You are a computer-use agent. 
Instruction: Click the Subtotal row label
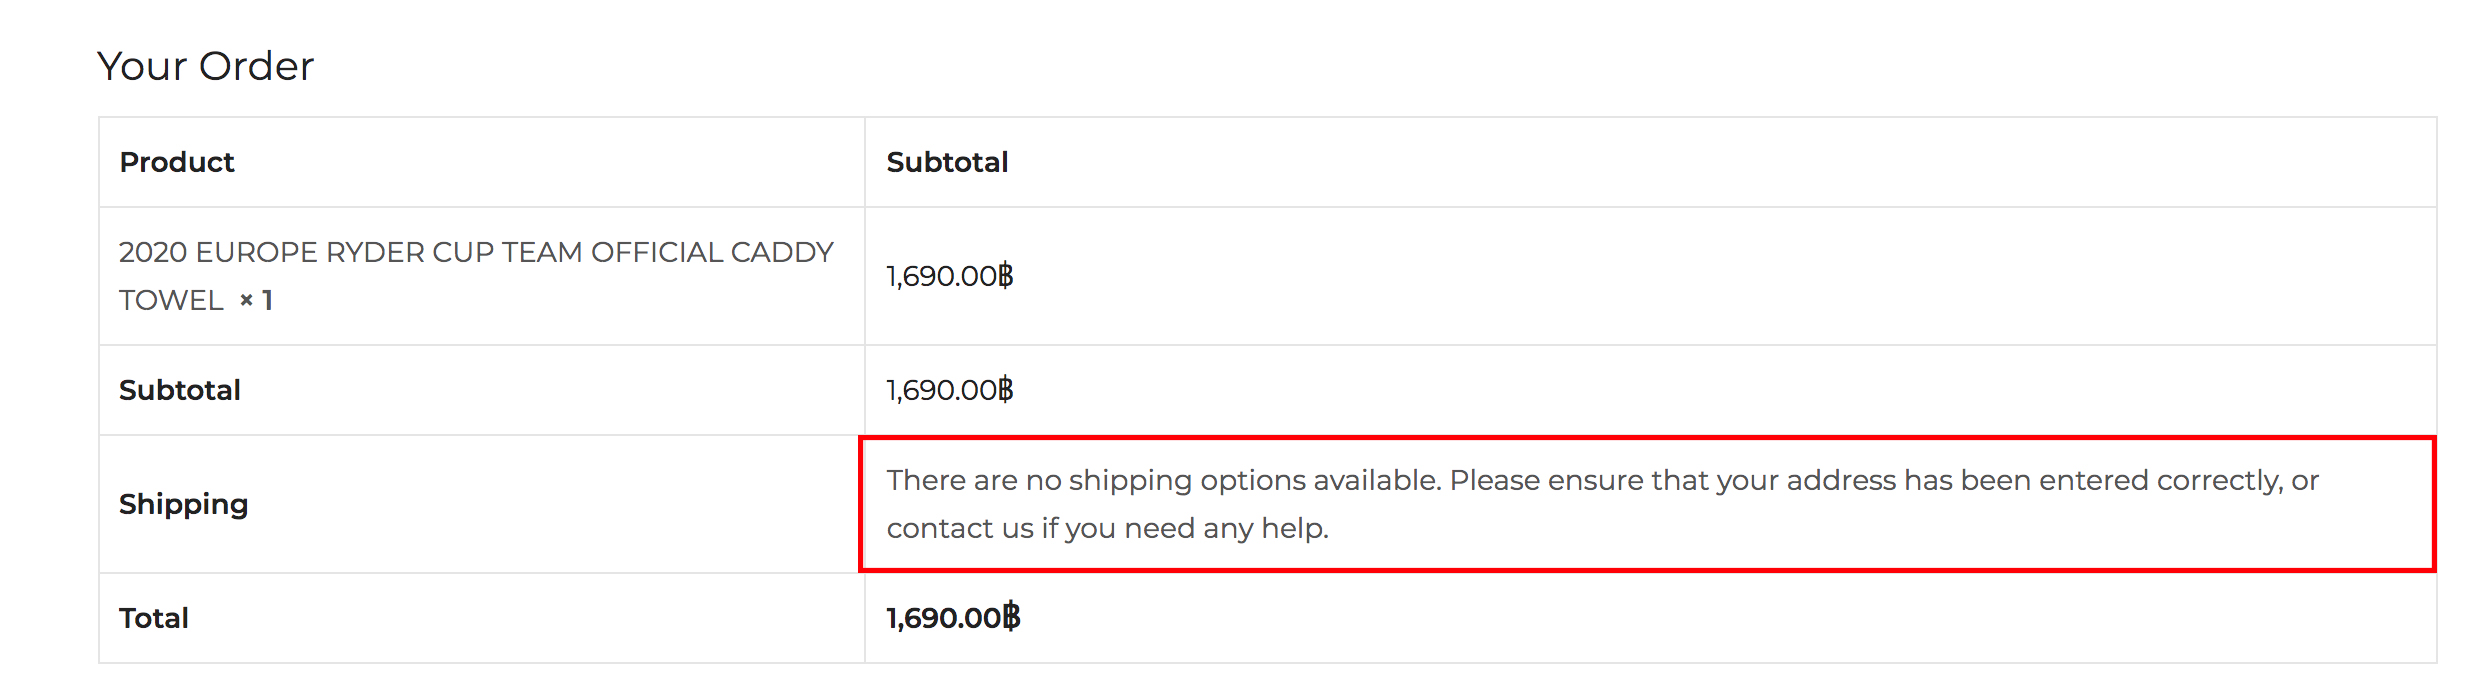click(x=180, y=390)
